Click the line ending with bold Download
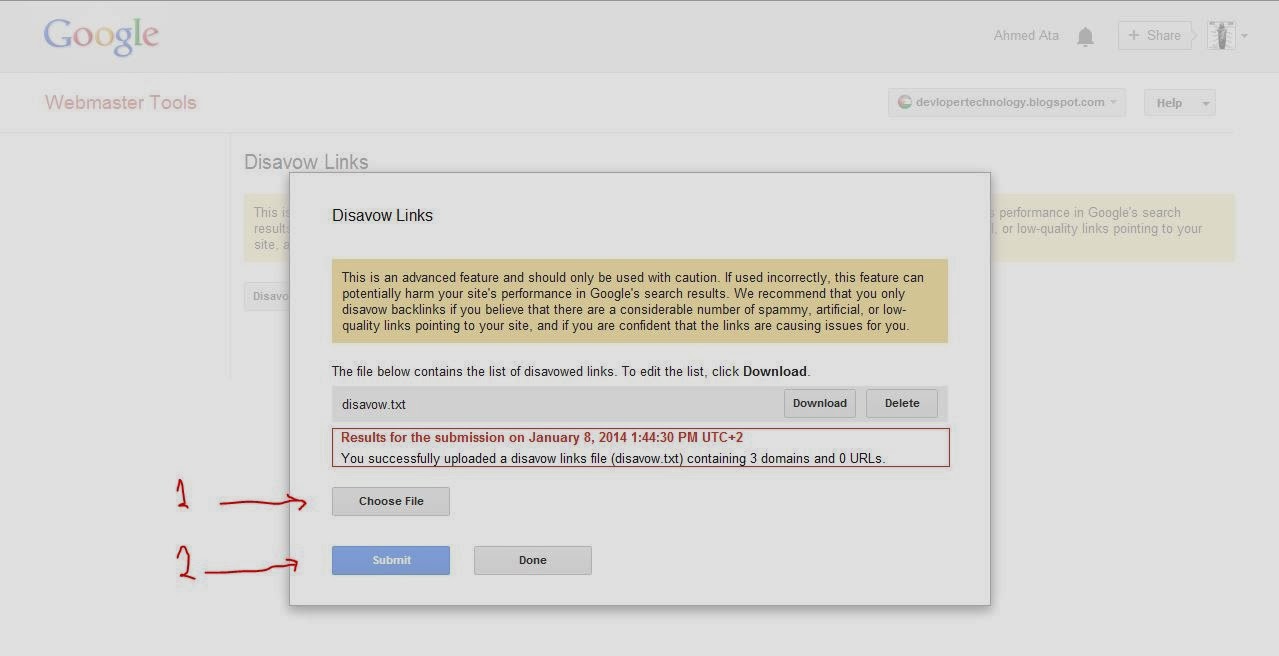This screenshot has height=656, width=1279. (571, 371)
